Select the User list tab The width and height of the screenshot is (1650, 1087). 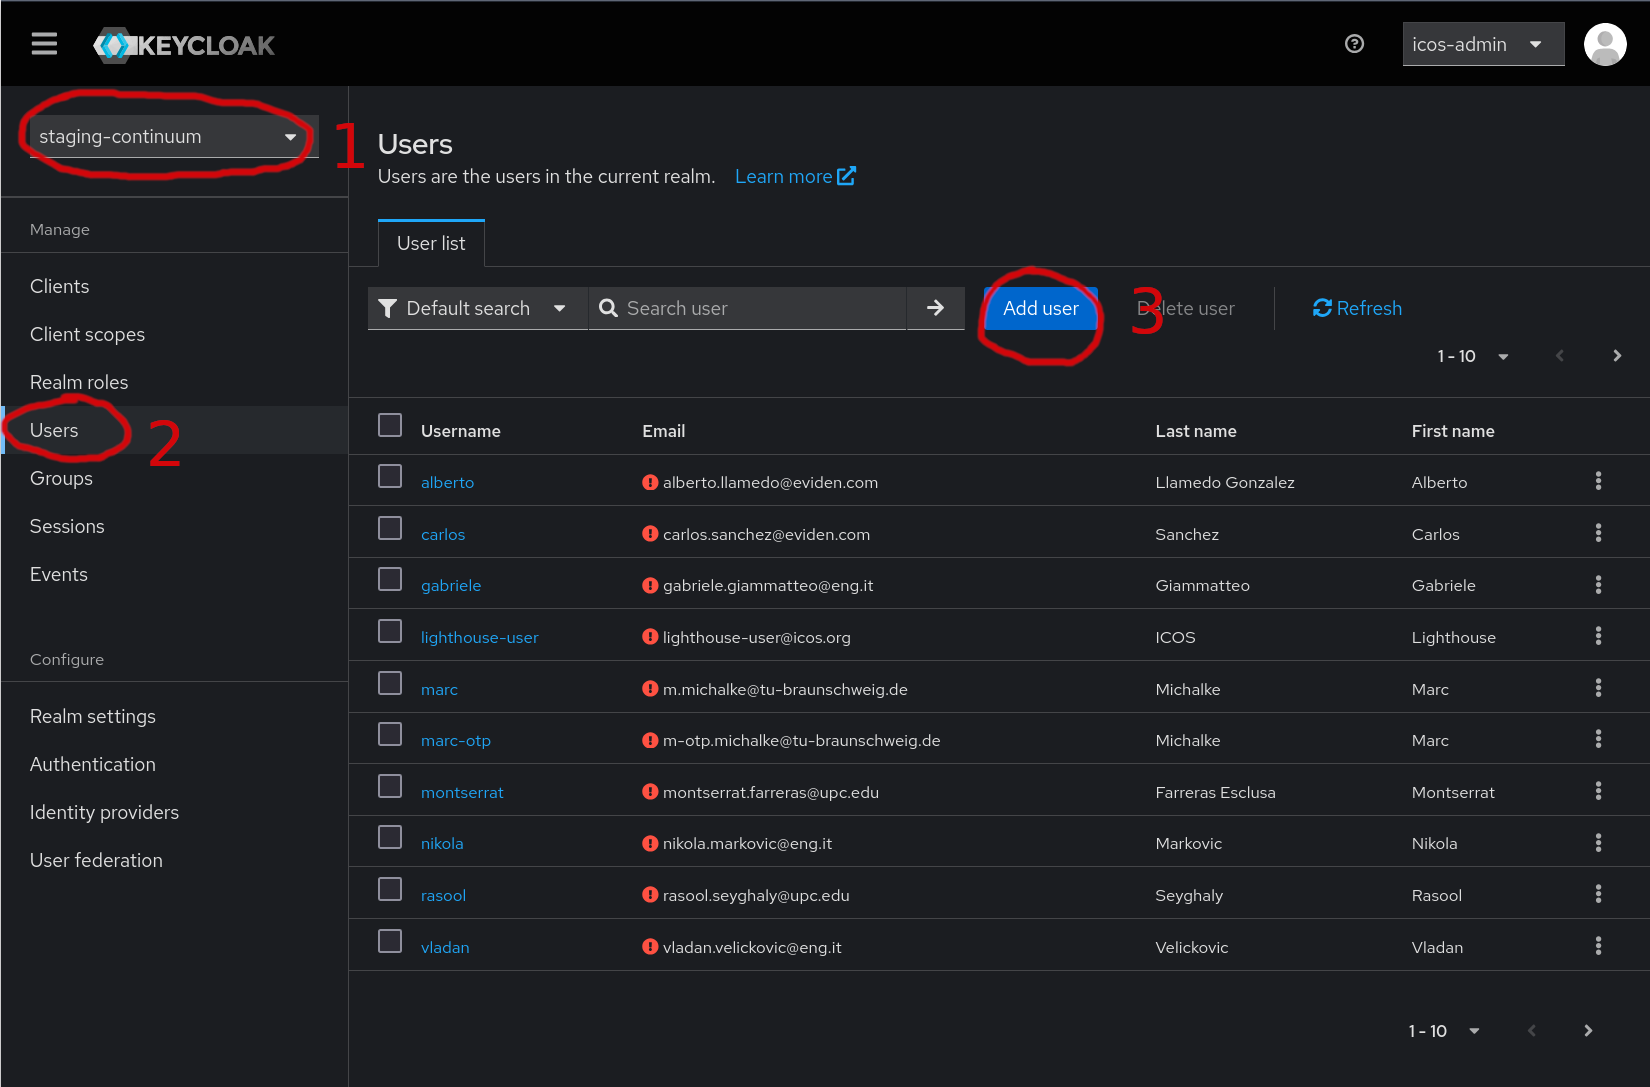pyautogui.click(x=431, y=243)
